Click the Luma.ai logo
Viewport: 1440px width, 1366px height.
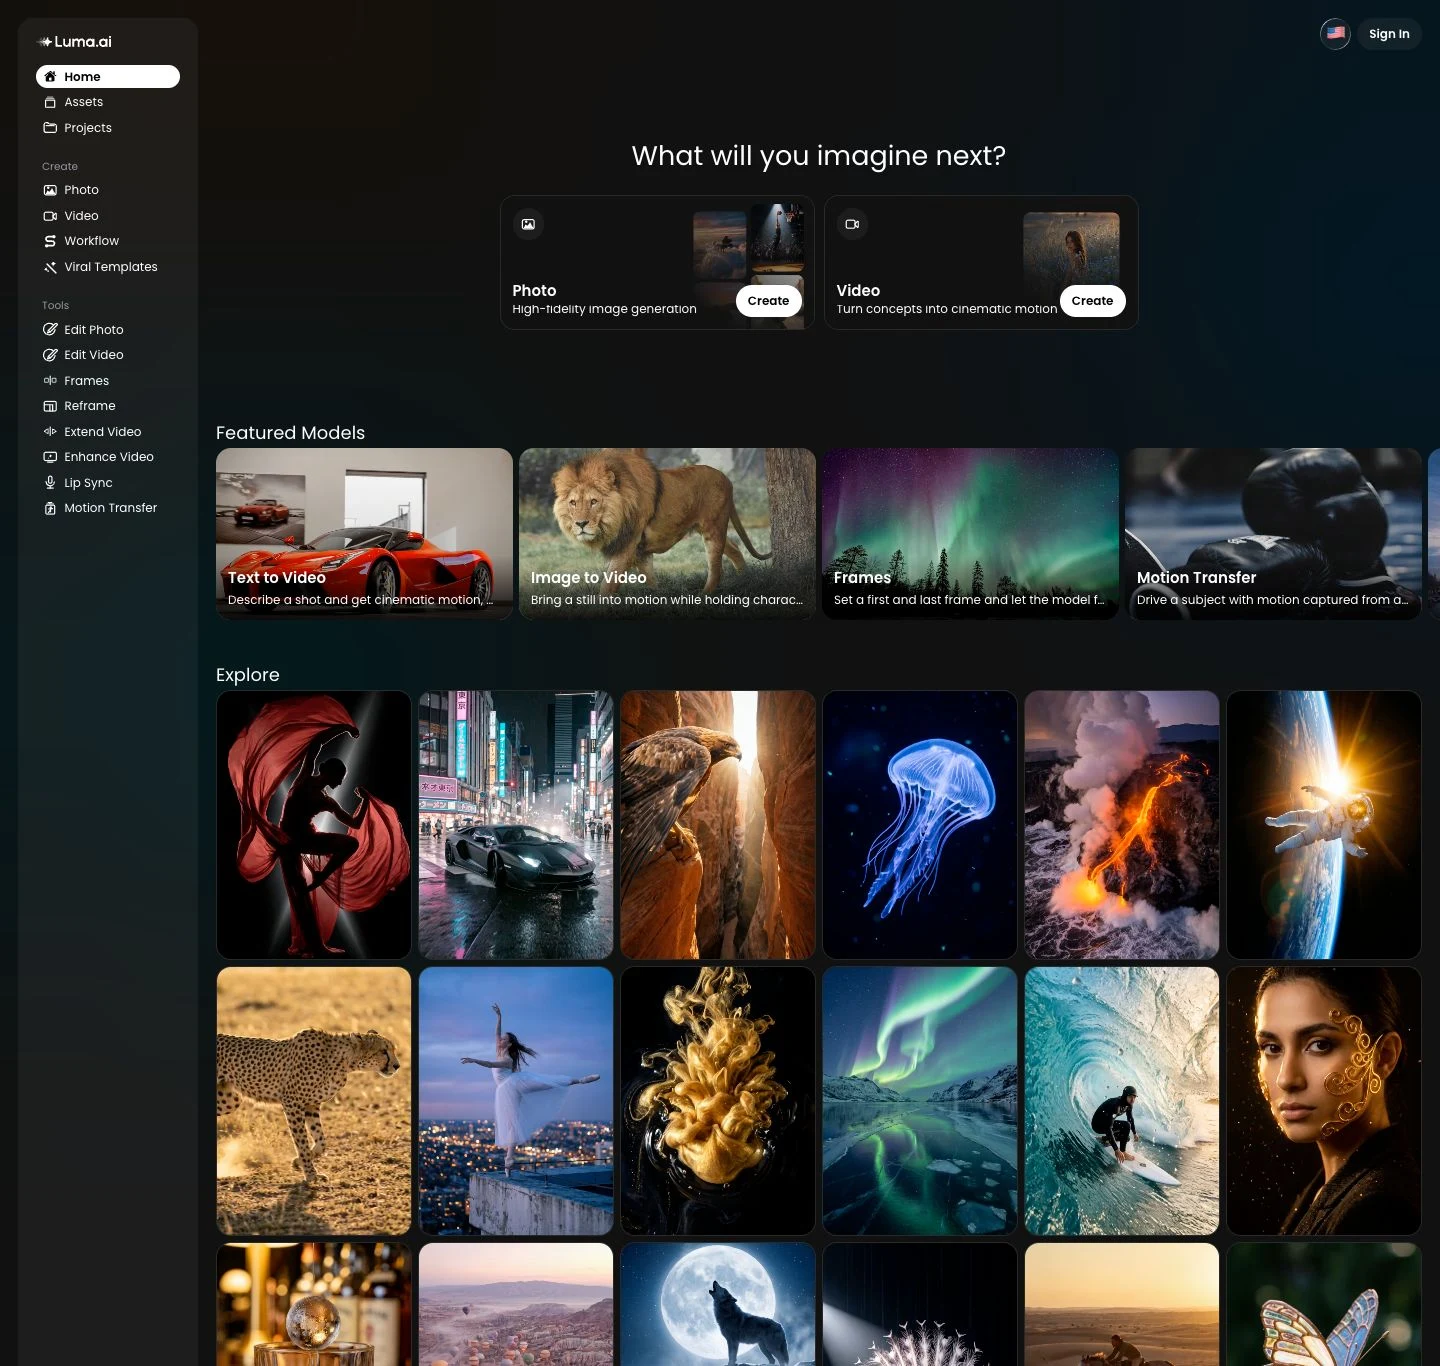75,42
